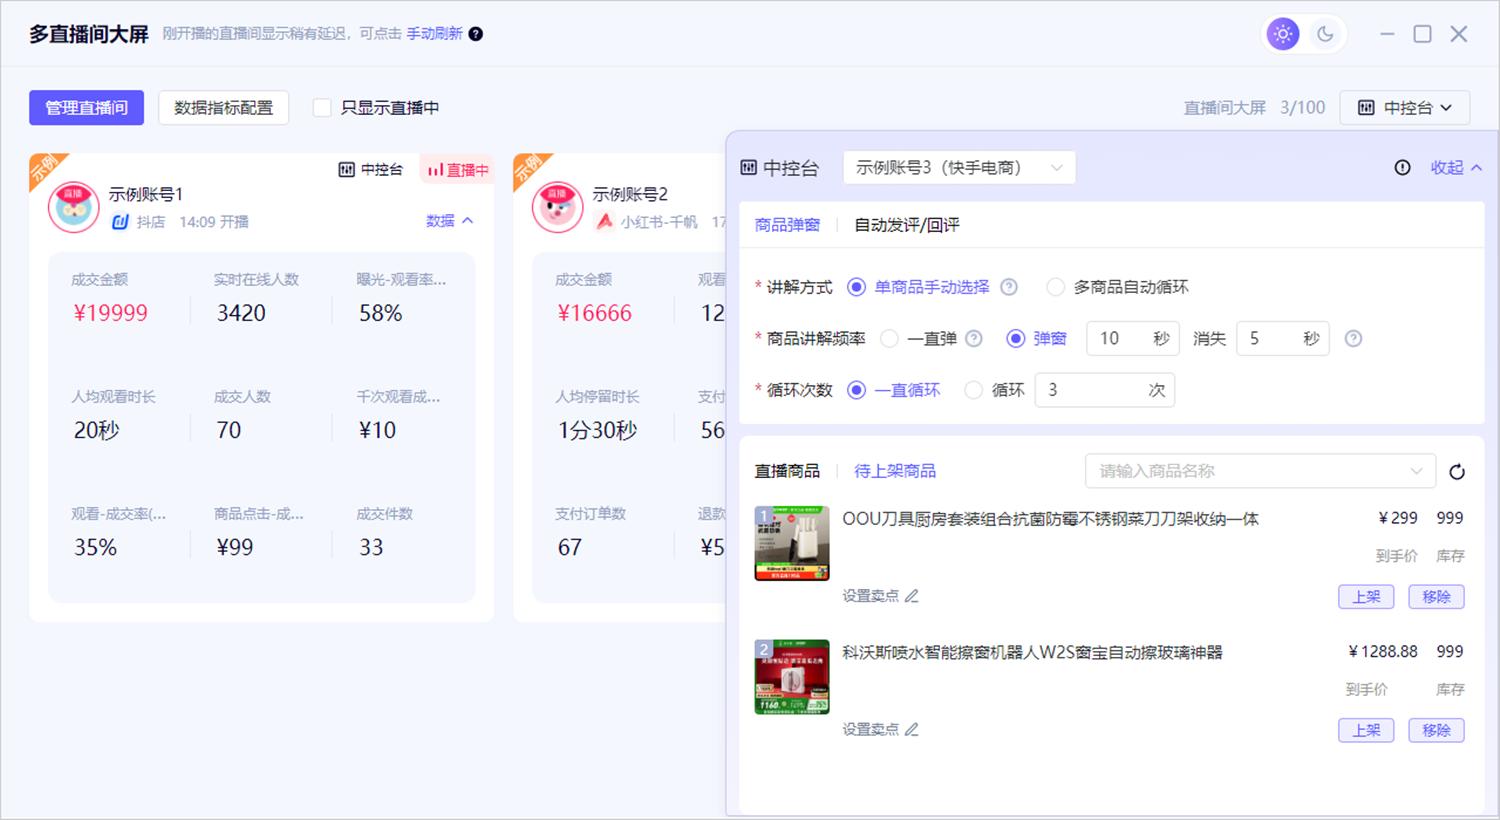This screenshot has height=820, width=1500.
Task: Open the 示例账号3（快手电商）account dropdown
Action: pyautogui.click(x=959, y=168)
